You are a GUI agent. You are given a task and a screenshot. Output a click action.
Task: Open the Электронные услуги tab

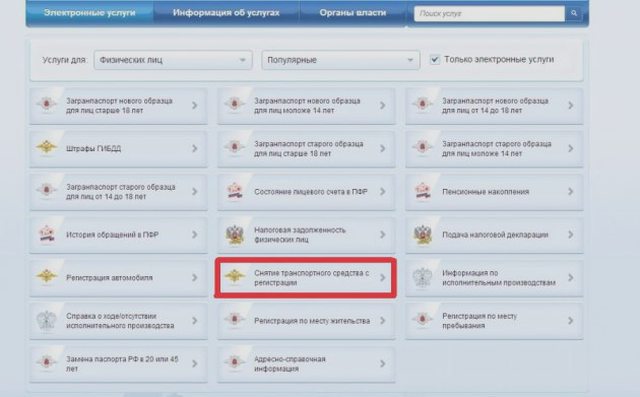point(89,13)
